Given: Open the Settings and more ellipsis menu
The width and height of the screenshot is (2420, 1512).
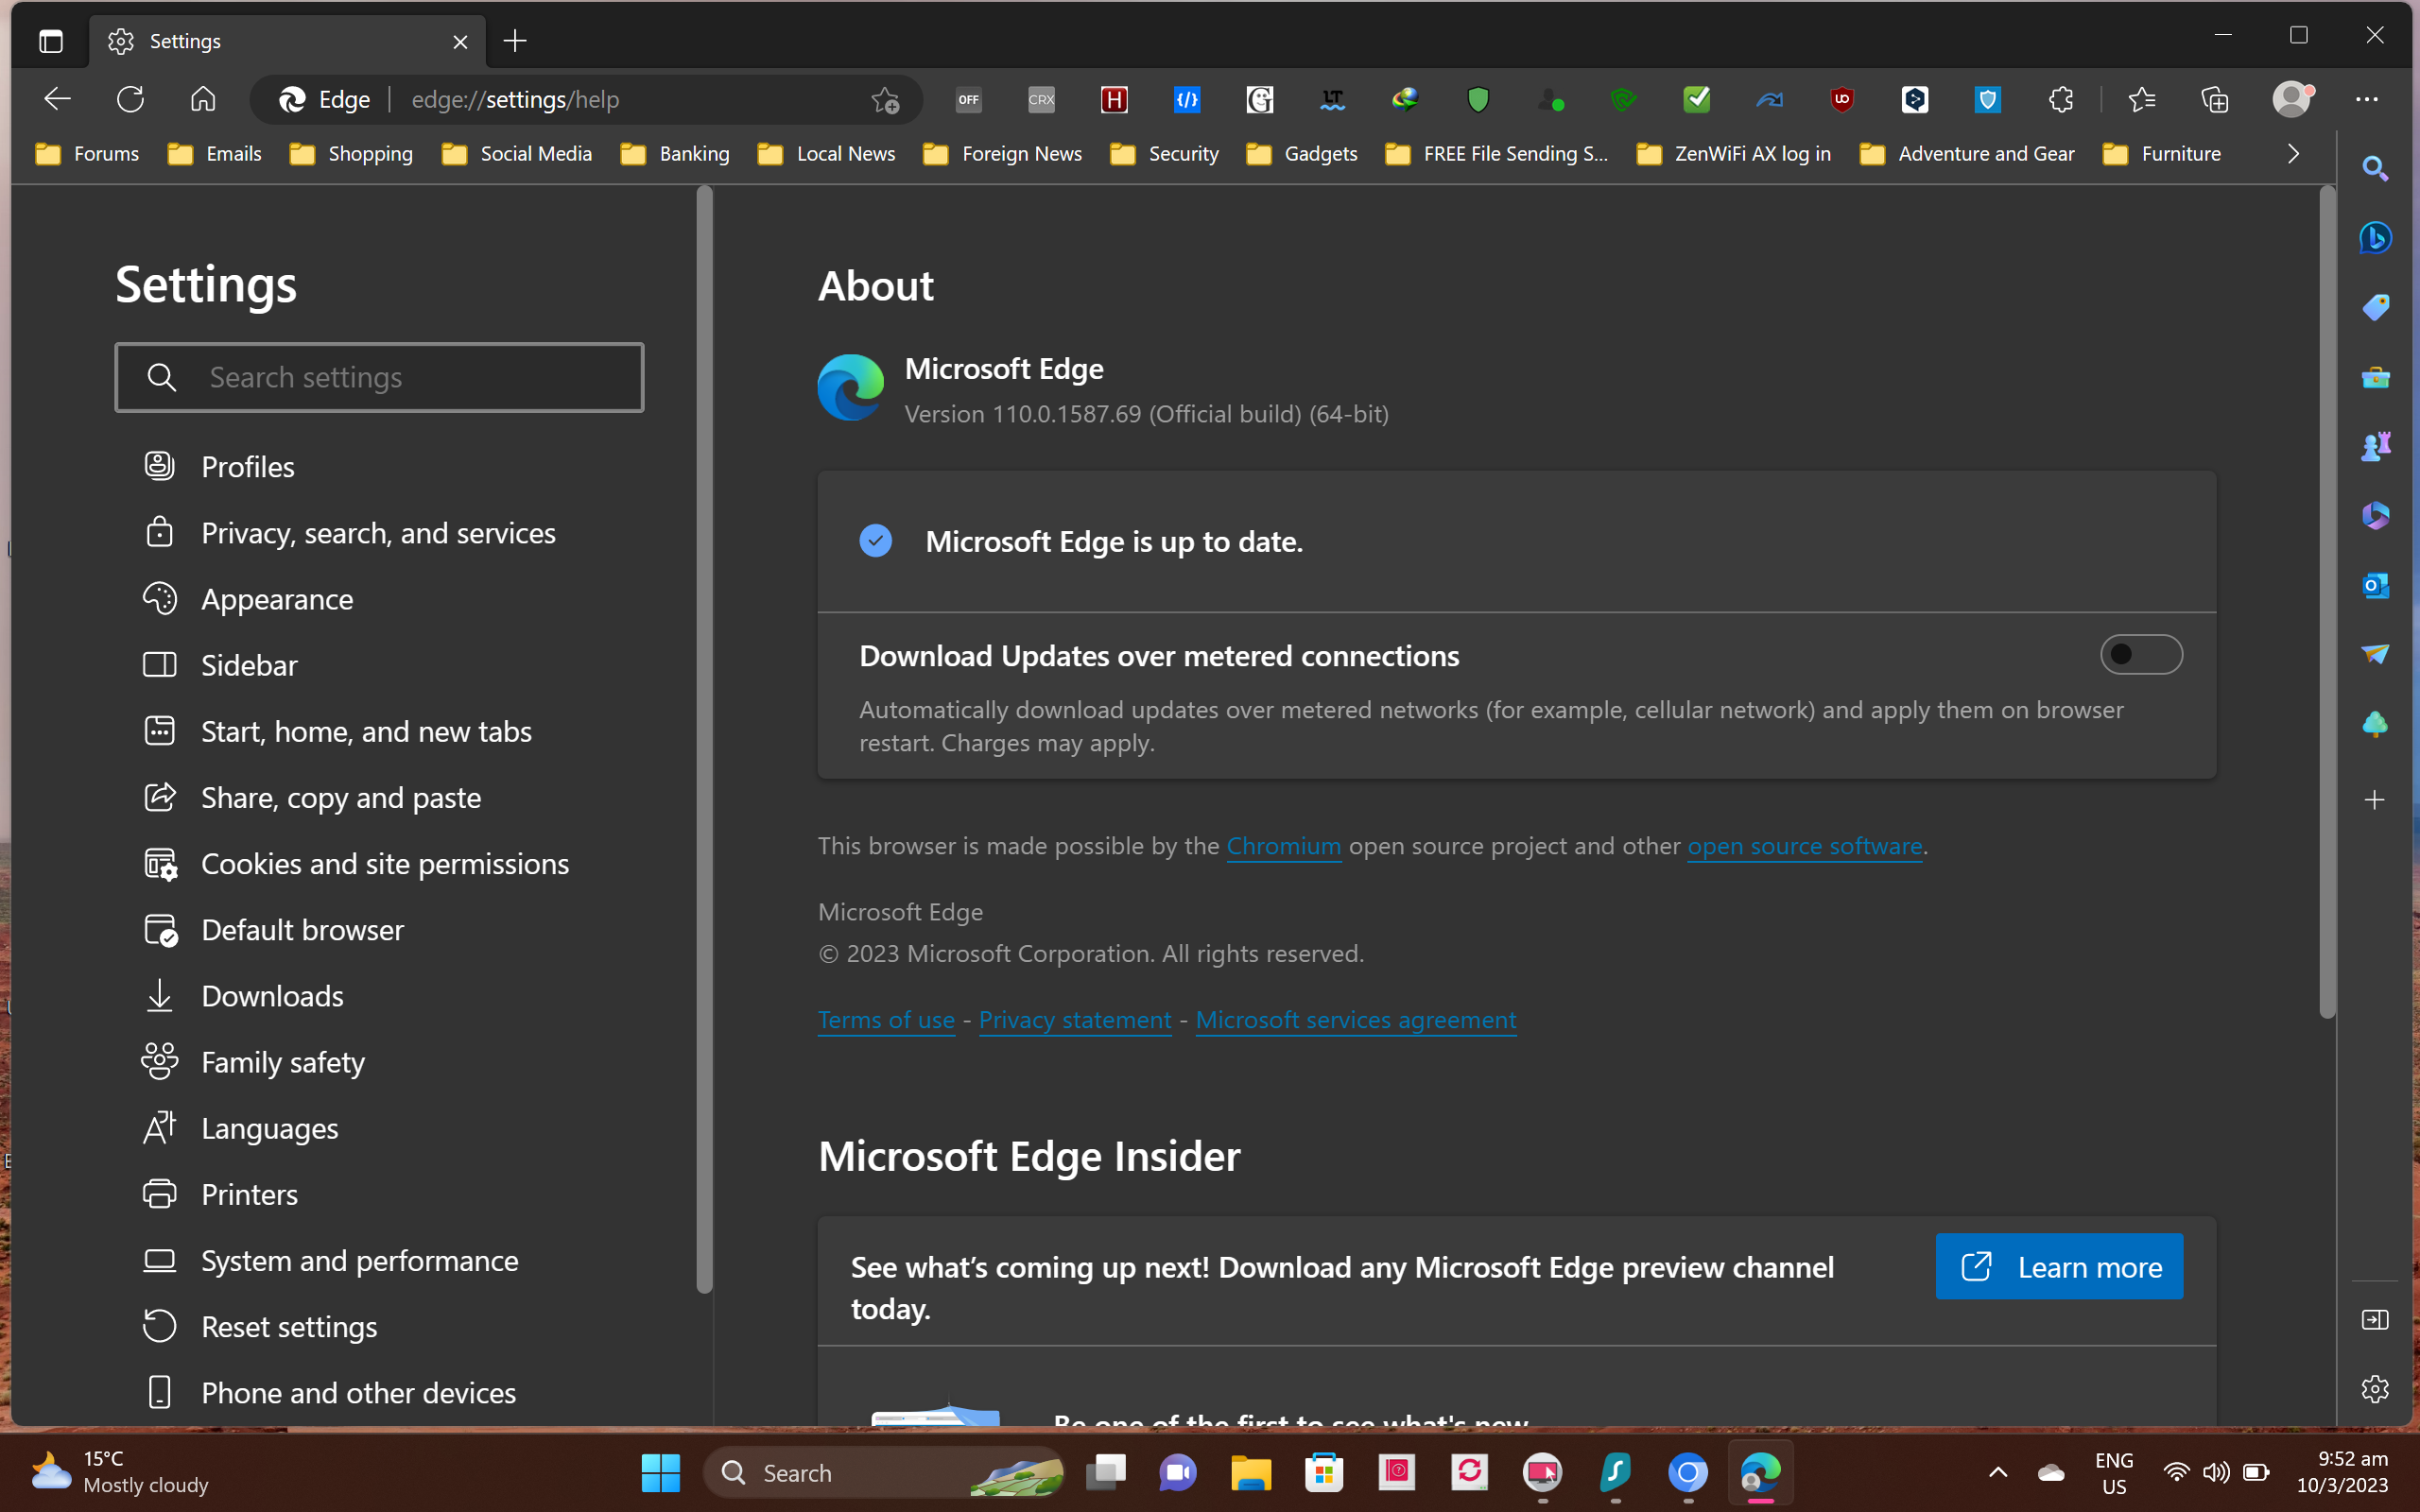Looking at the screenshot, I should tap(2366, 99).
